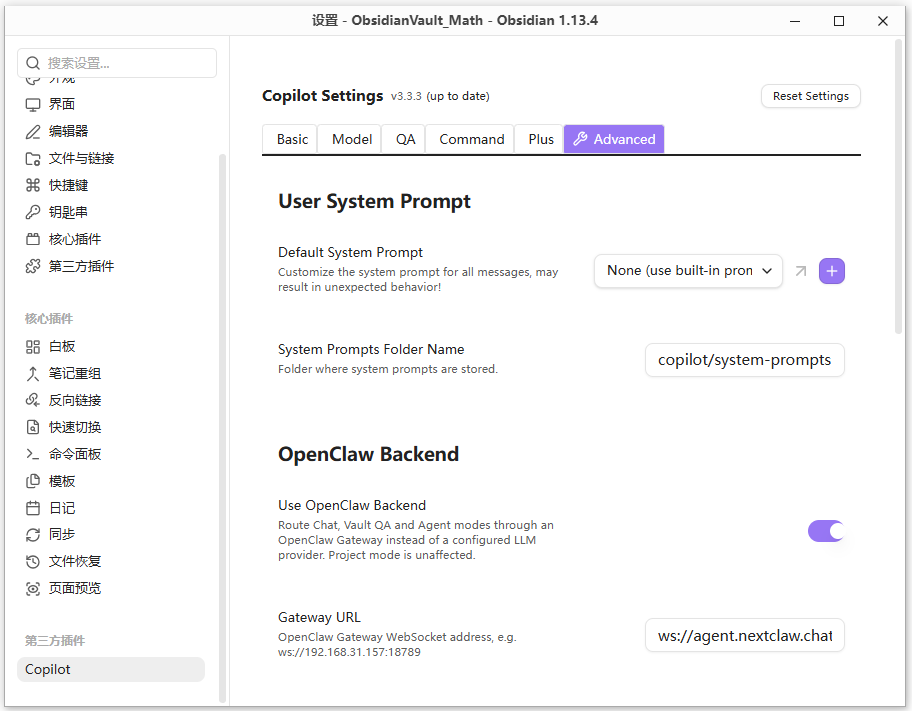Image resolution: width=912 pixels, height=711 pixels.
Task: Click the System Prompts Folder Name field
Action: pyautogui.click(x=744, y=360)
